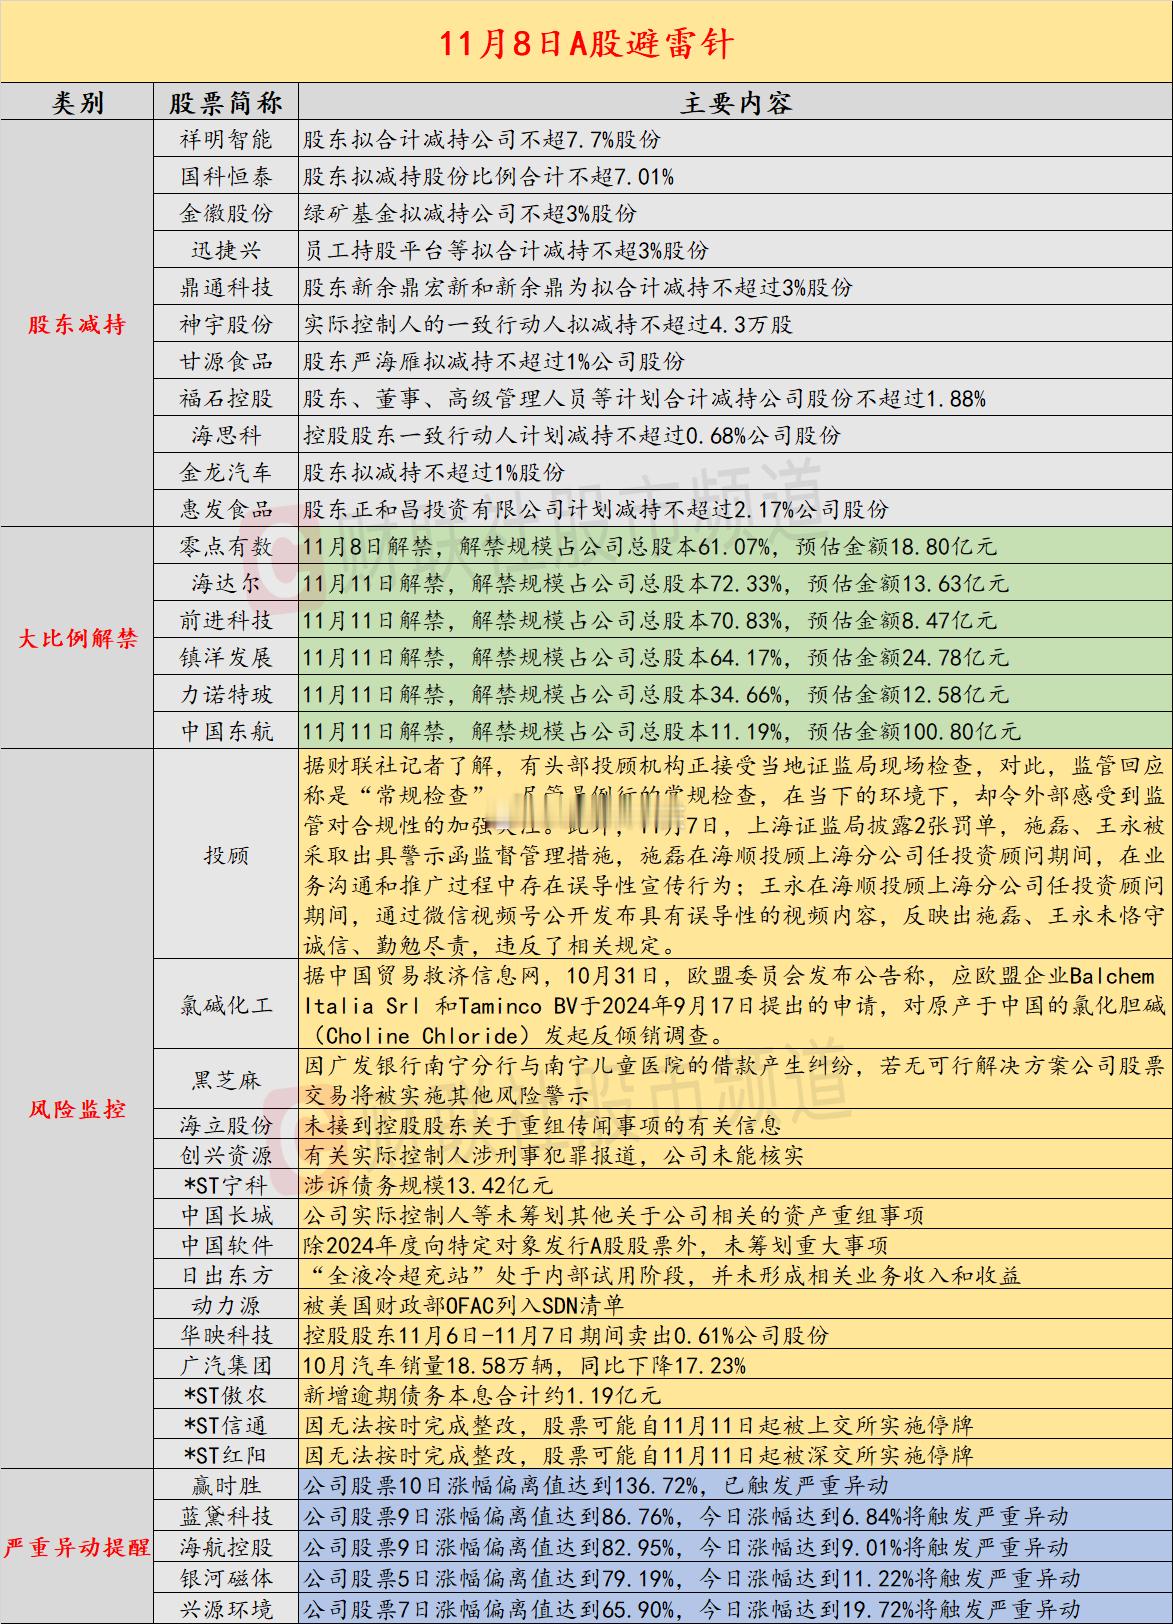The height and width of the screenshot is (1624, 1173).
Task: Select stock name 祥明智能
Action: (226, 139)
